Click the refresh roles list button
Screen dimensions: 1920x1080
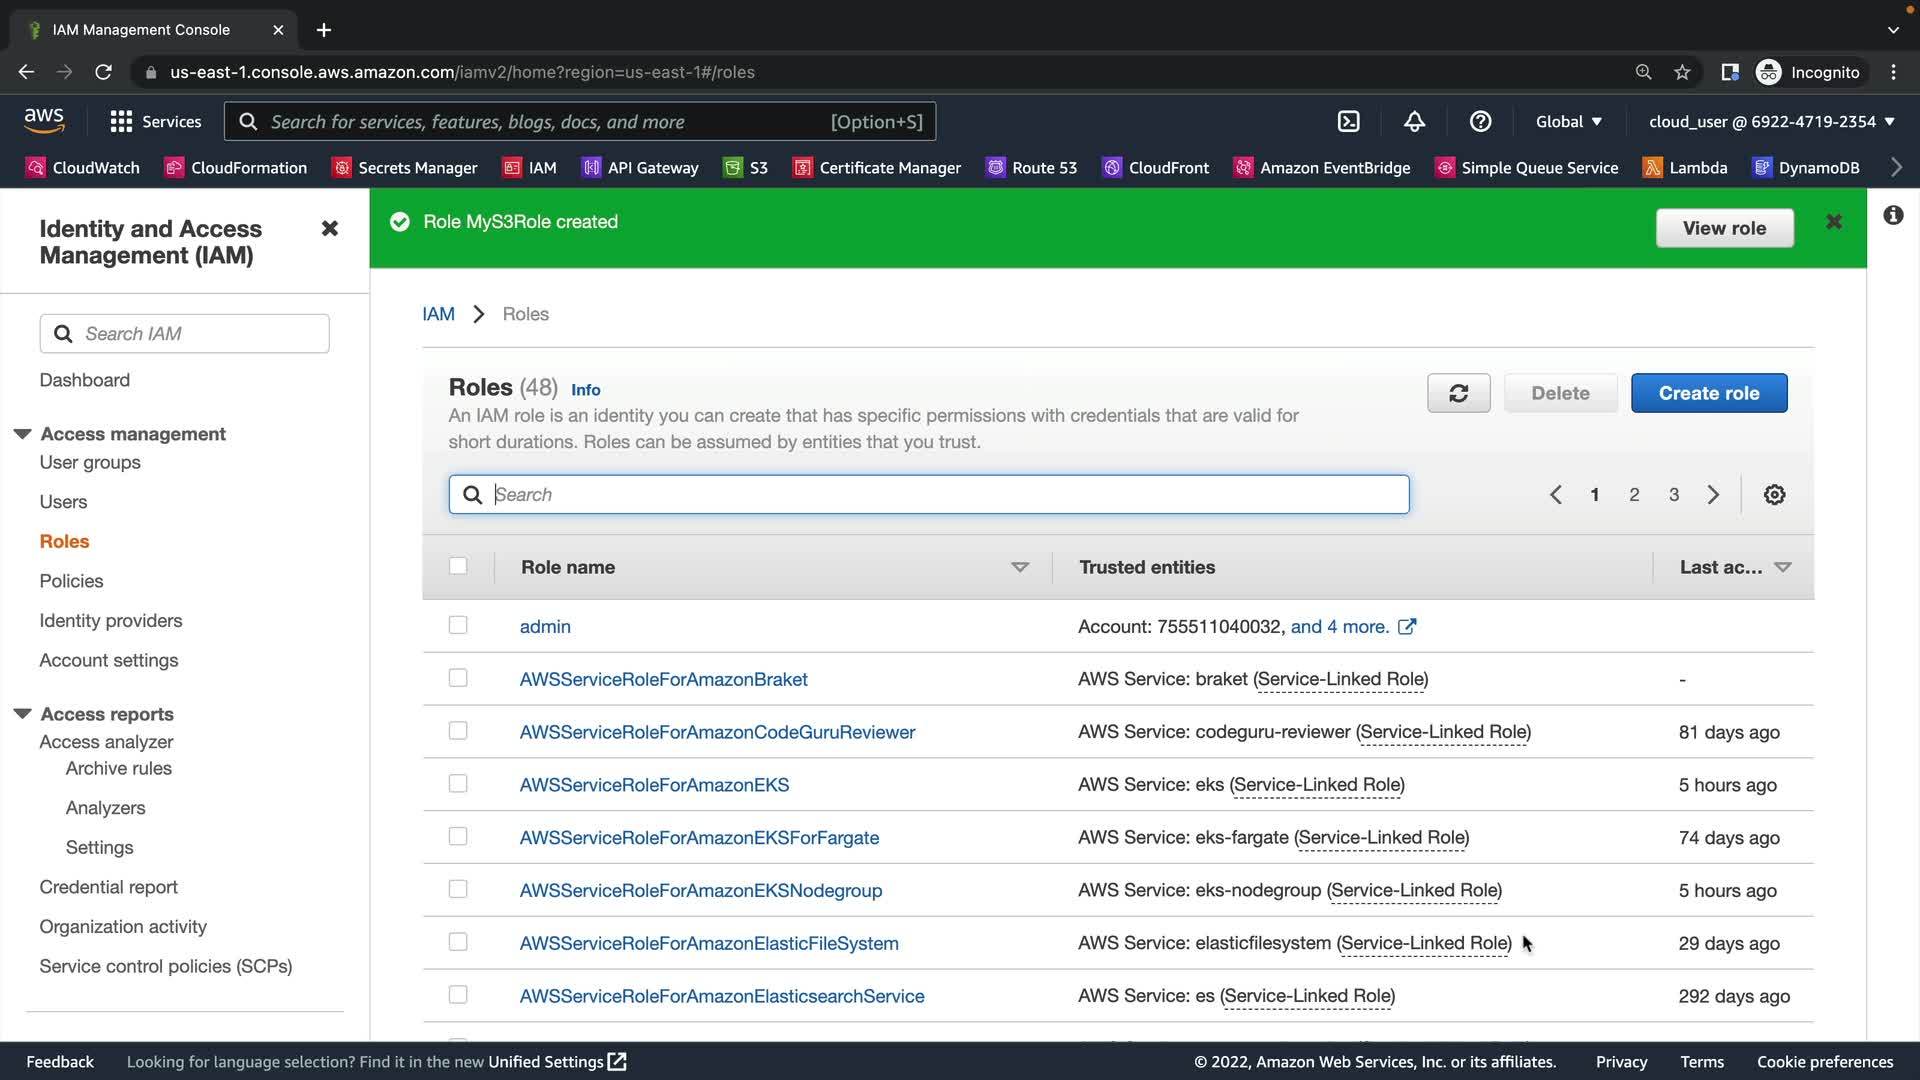click(1458, 393)
